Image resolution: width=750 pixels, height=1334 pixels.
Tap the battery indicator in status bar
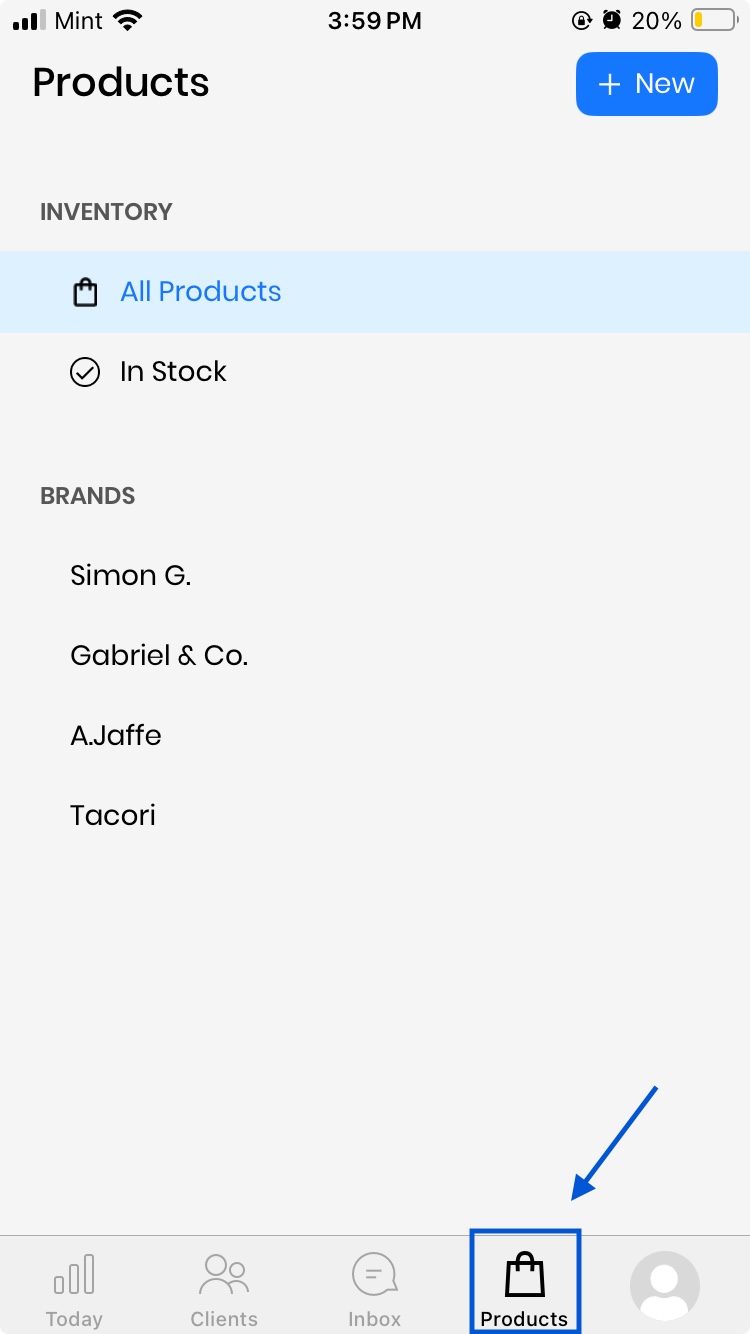click(712, 20)
